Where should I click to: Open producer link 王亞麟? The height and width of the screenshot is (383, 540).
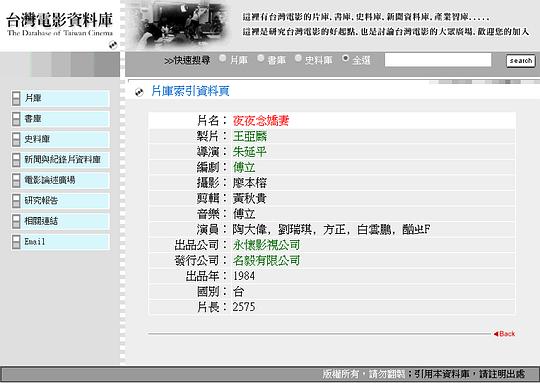pos(250,136)
